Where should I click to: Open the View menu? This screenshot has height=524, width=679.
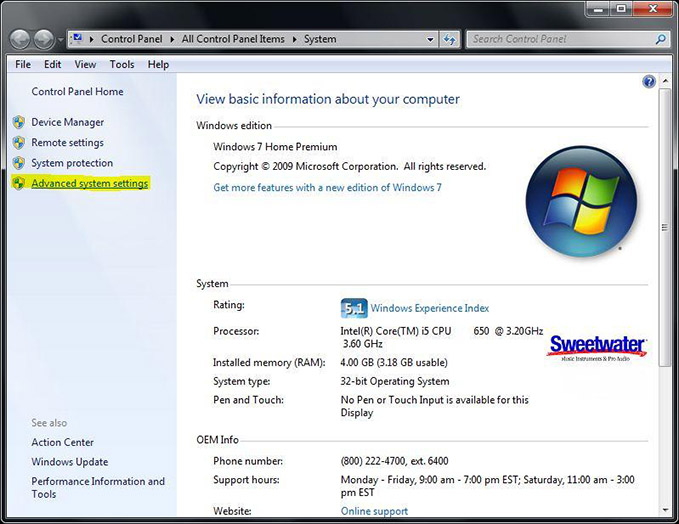[85, 65]
